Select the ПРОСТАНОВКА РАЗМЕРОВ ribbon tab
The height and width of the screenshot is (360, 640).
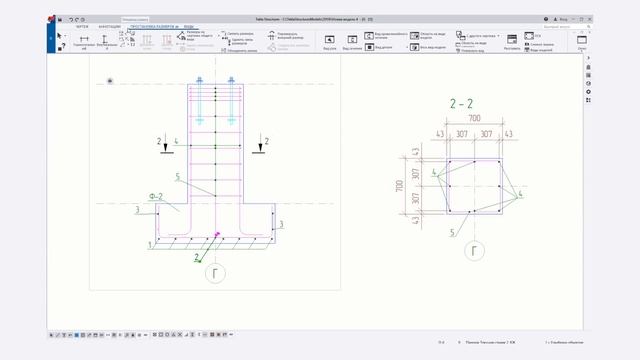coord(154,27)
